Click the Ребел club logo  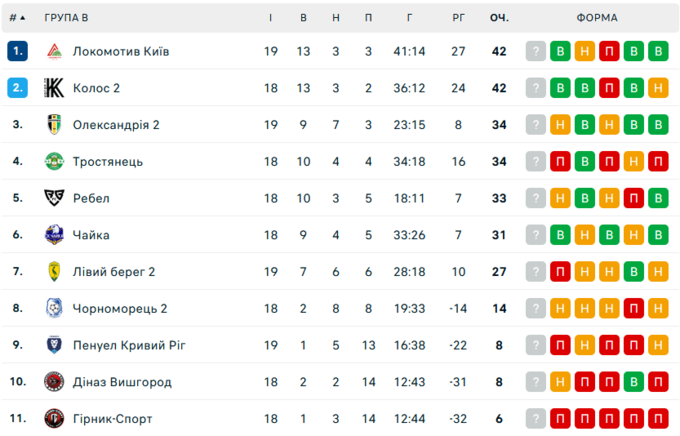(x=54, y=198)
